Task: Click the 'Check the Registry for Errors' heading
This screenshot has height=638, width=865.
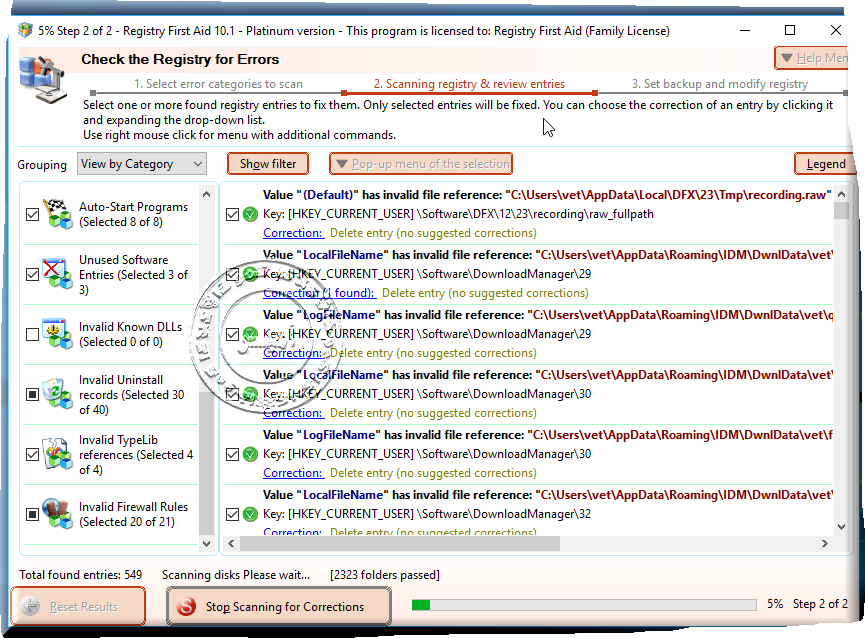Action: (180, 59)
